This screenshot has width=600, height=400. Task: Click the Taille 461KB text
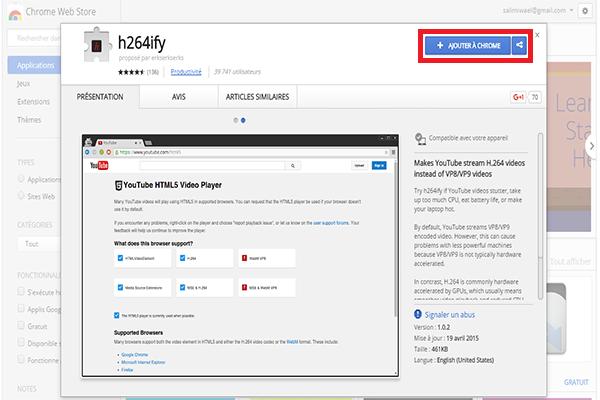(430, 349)
